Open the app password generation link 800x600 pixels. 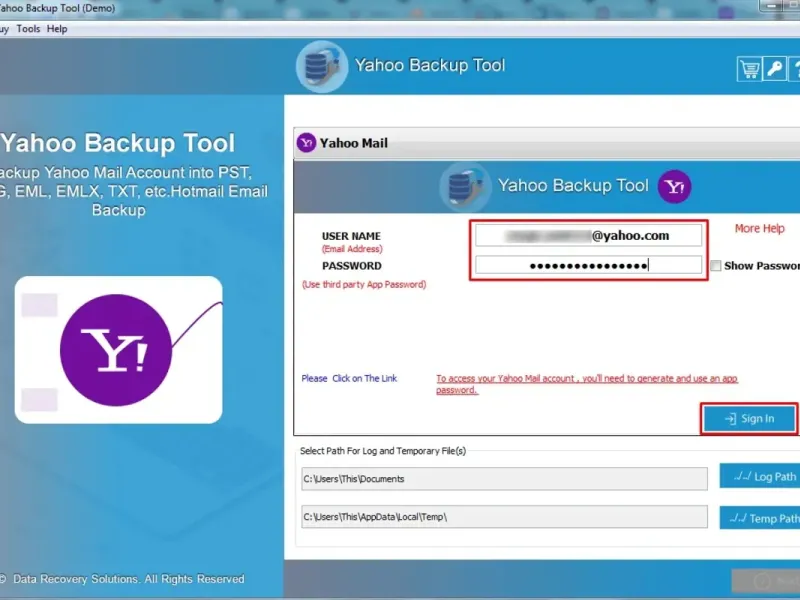tap(587, 384)
